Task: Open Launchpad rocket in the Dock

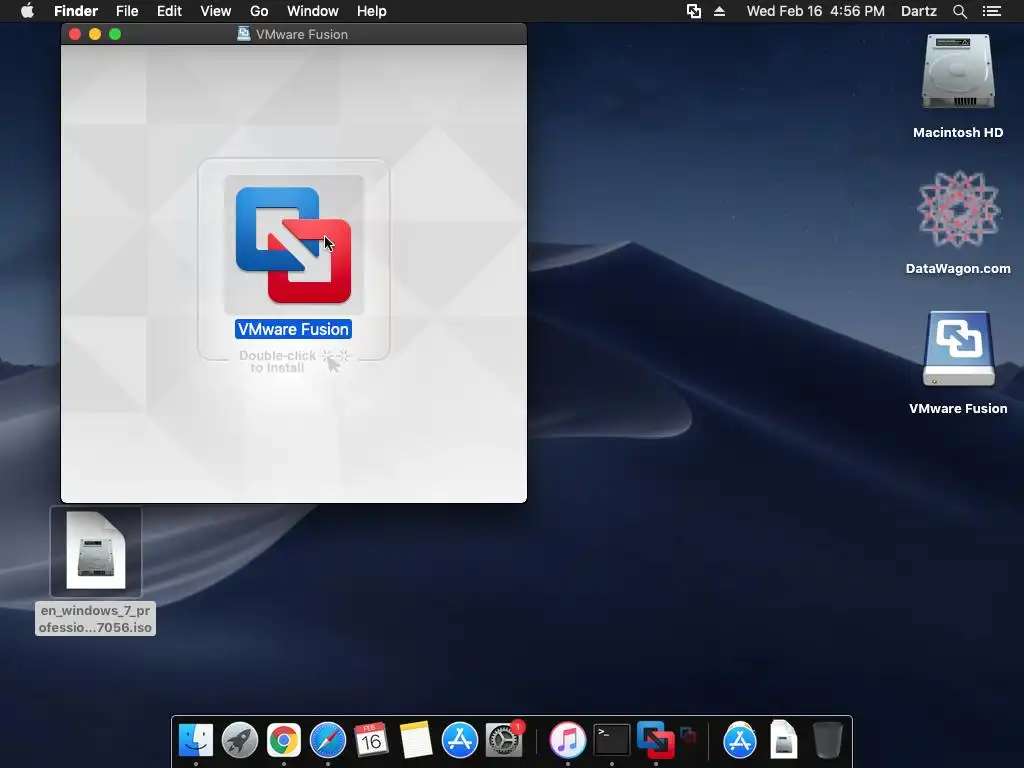Action: coord(240,740)
